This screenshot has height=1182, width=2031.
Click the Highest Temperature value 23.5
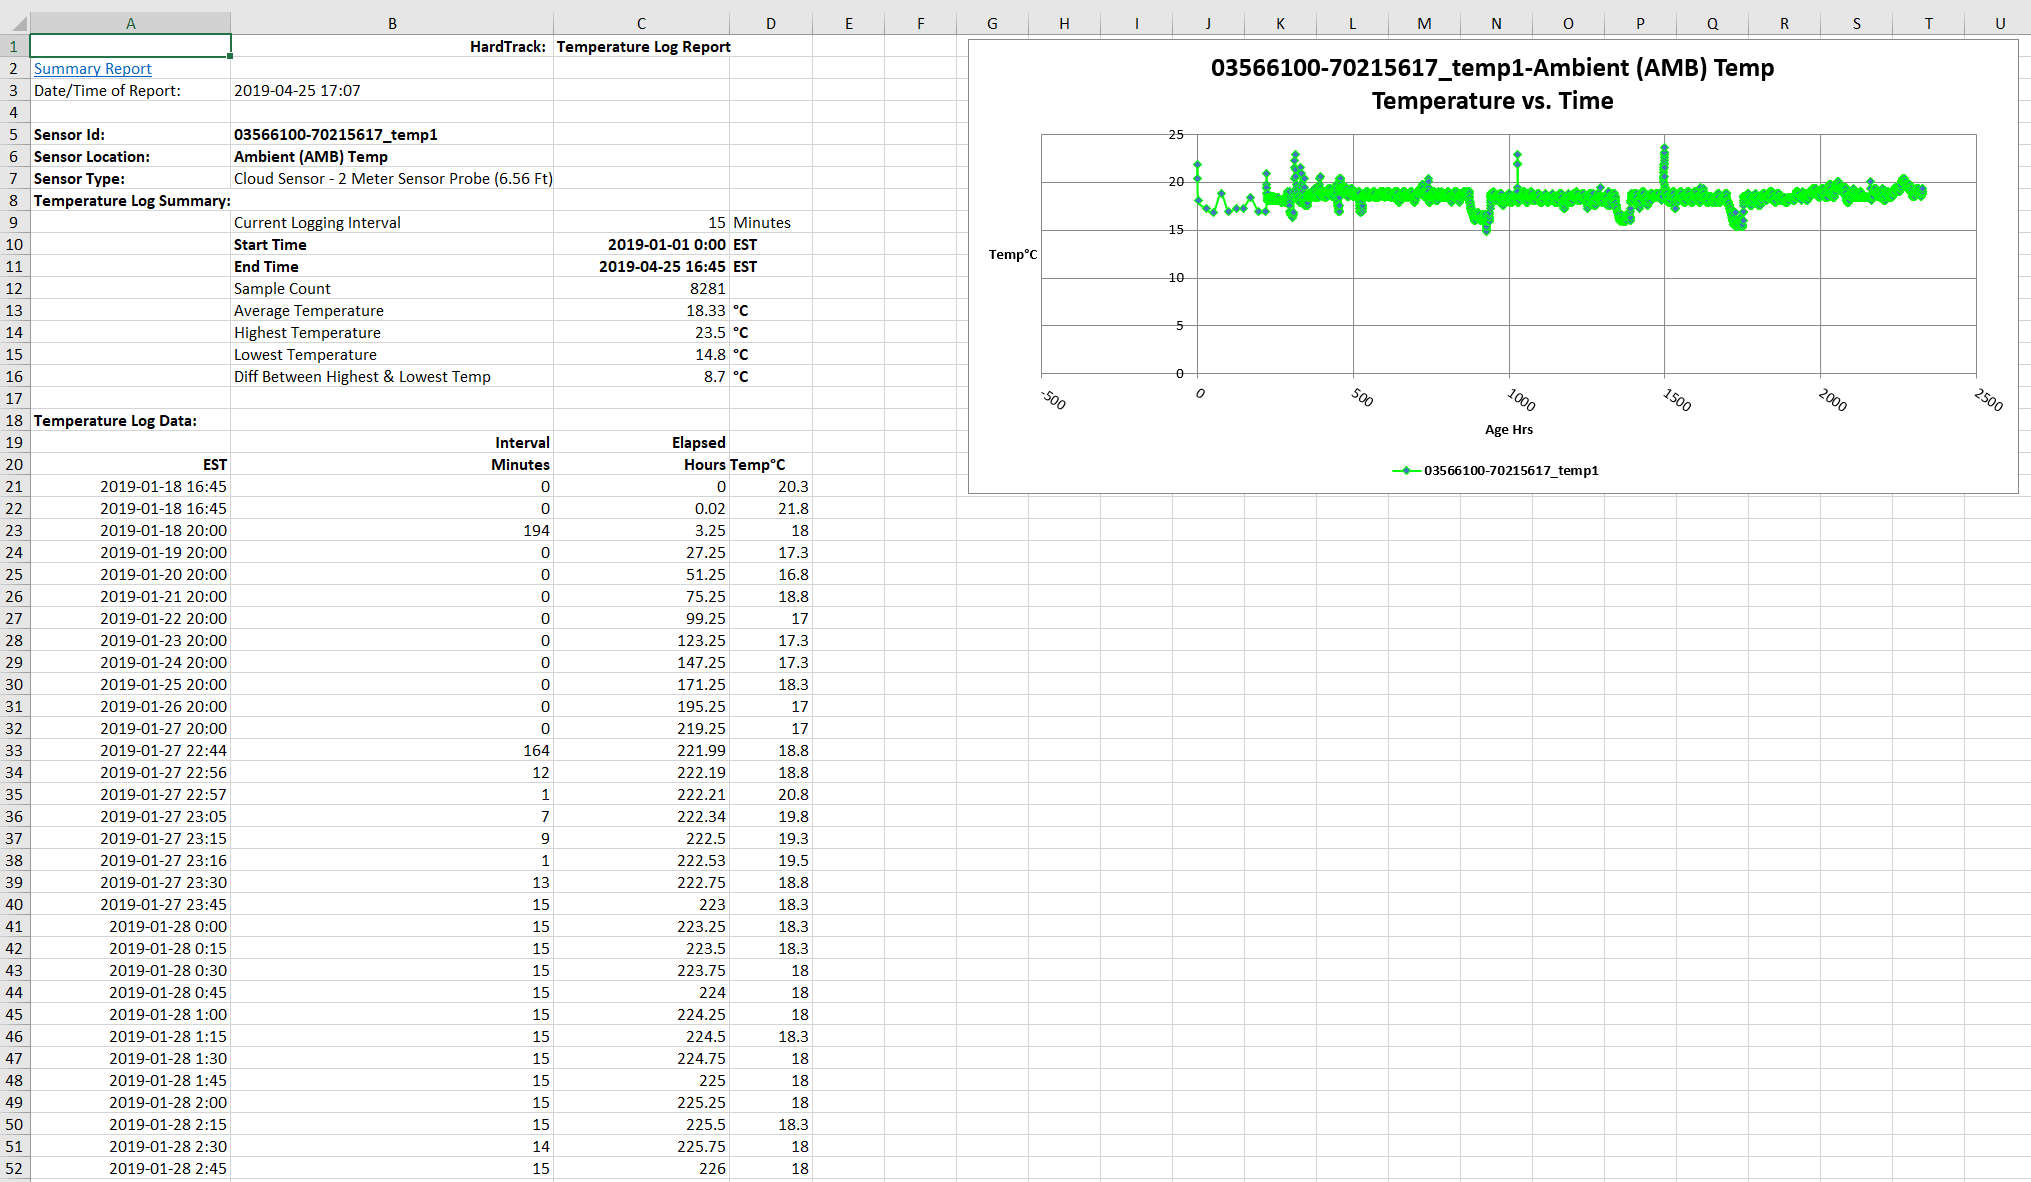point(710,333)
